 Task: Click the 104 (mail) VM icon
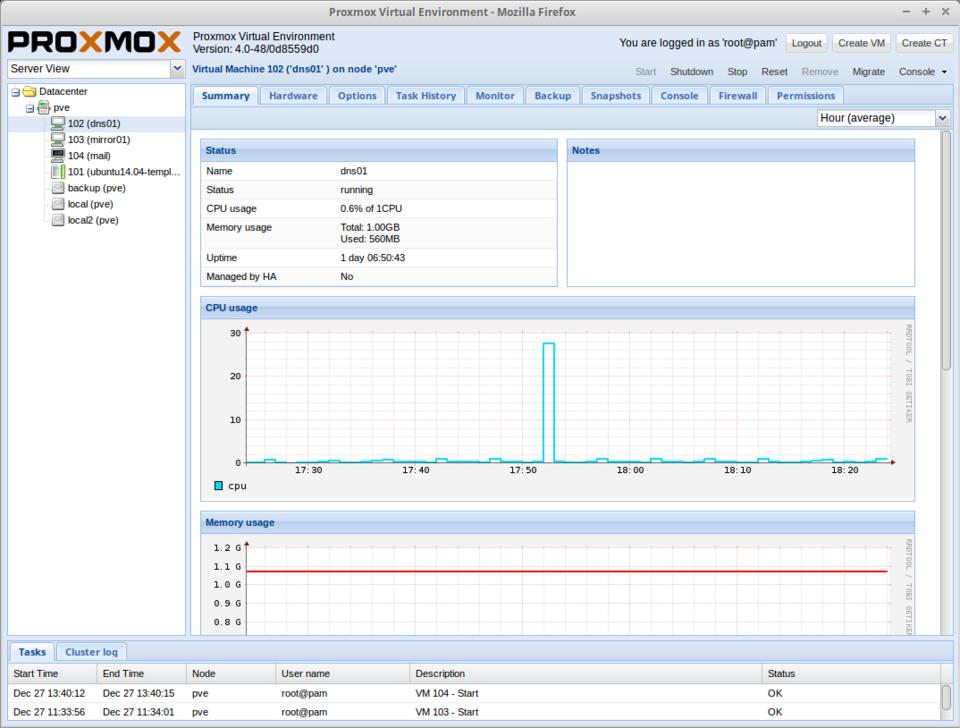click(58, 156)
